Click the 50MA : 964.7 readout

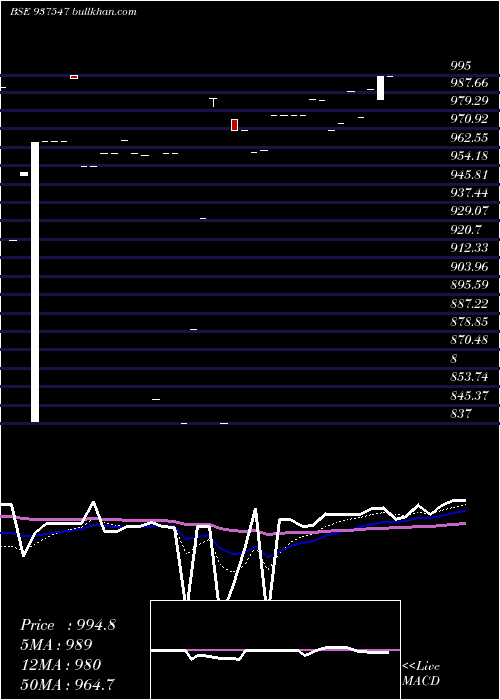[67, 684]
